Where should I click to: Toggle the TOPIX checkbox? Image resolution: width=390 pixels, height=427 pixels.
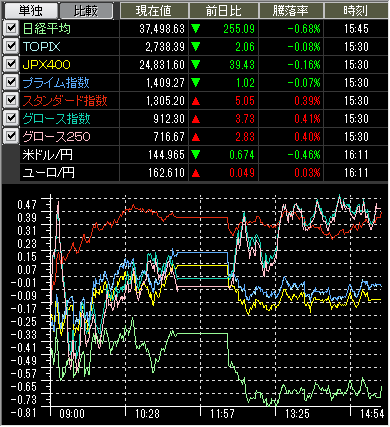coord(11,47)
